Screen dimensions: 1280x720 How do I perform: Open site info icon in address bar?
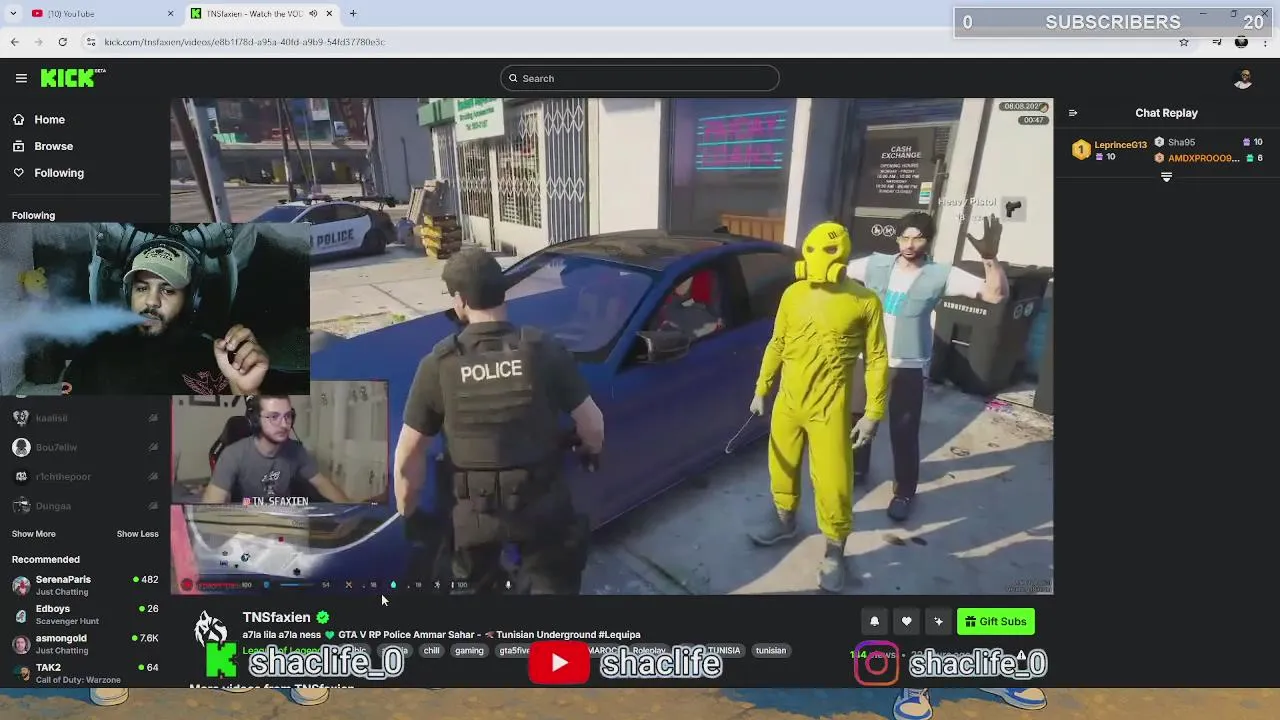pyautogui.click(x=91, y=42)
